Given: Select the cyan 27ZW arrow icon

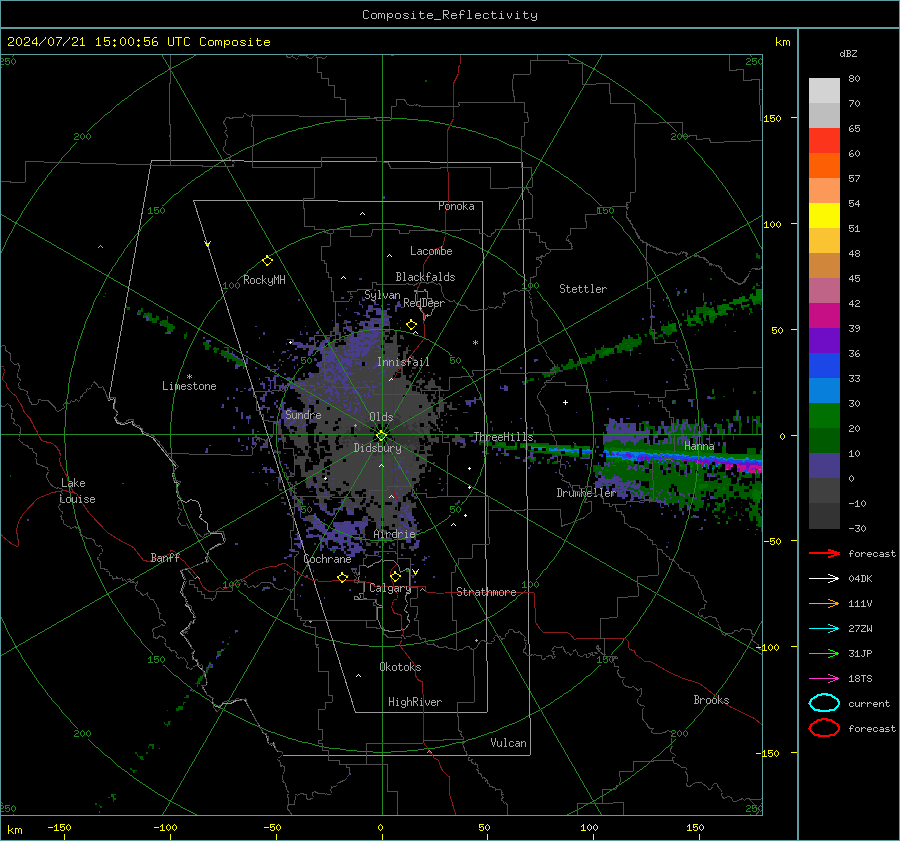Looking at the screenshot, I should pyautogui.click(x=824, y=629).
